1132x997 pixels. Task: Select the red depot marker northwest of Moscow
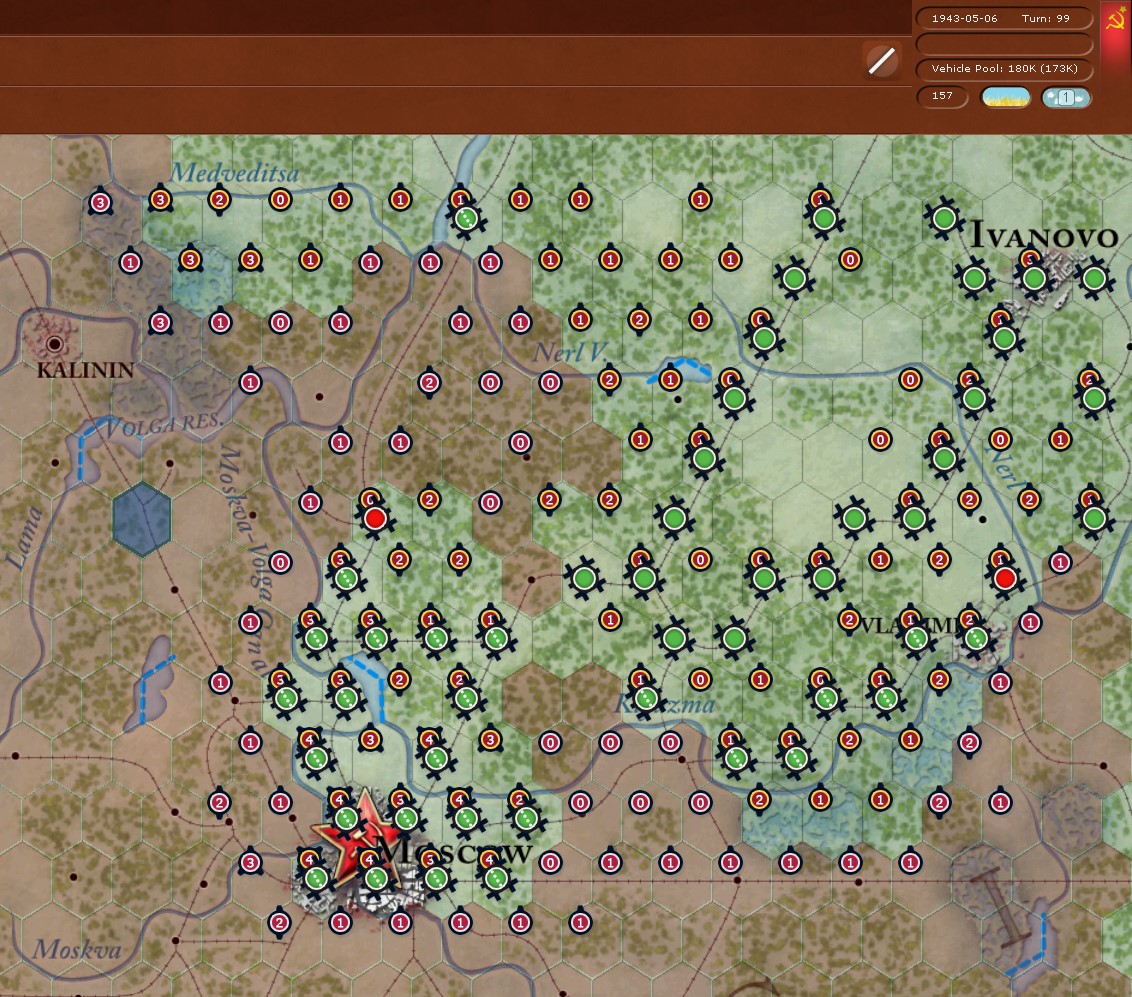[375, 518]
